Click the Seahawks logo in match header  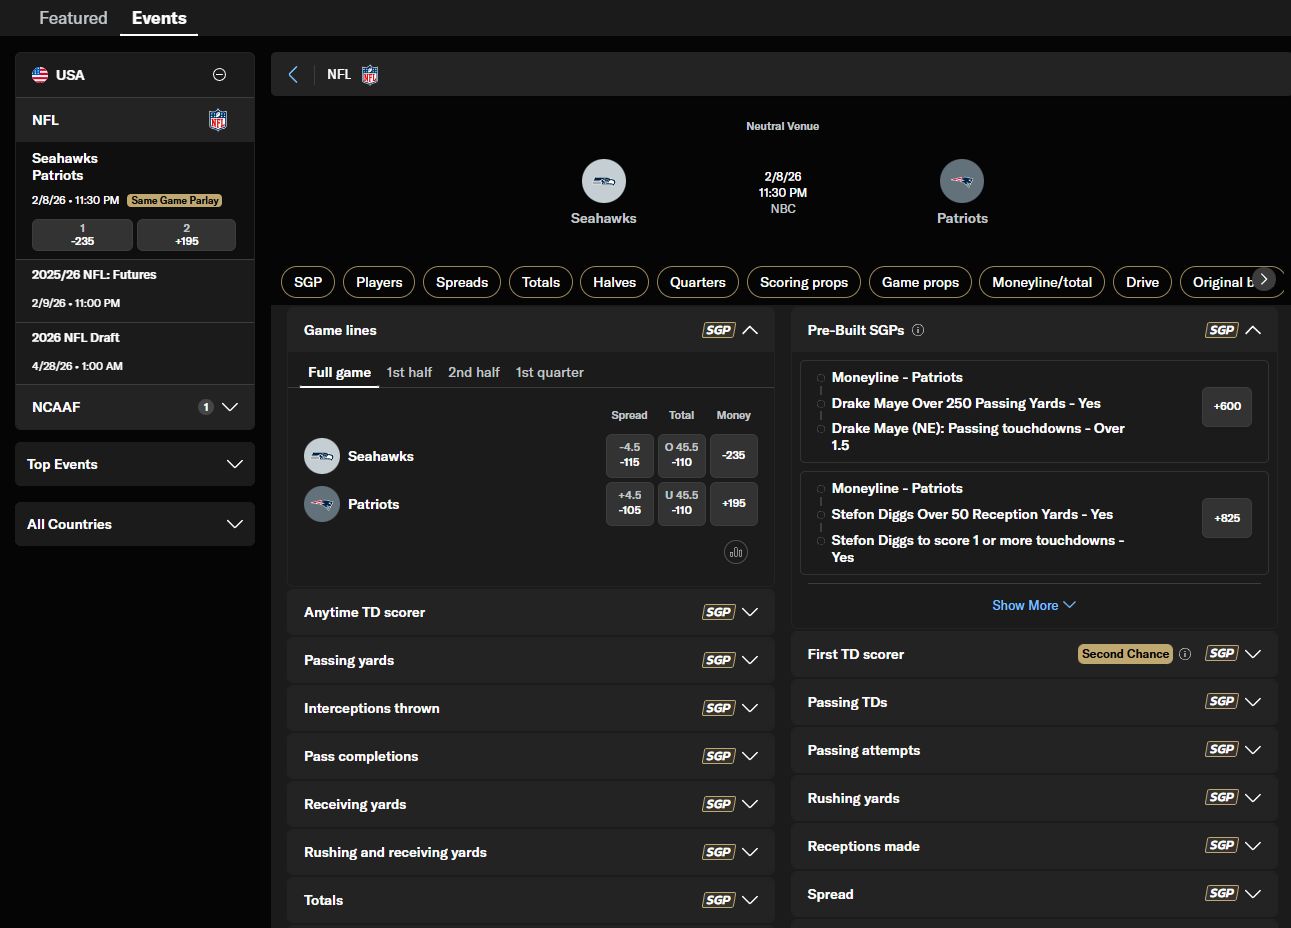(x=604, y=182)
